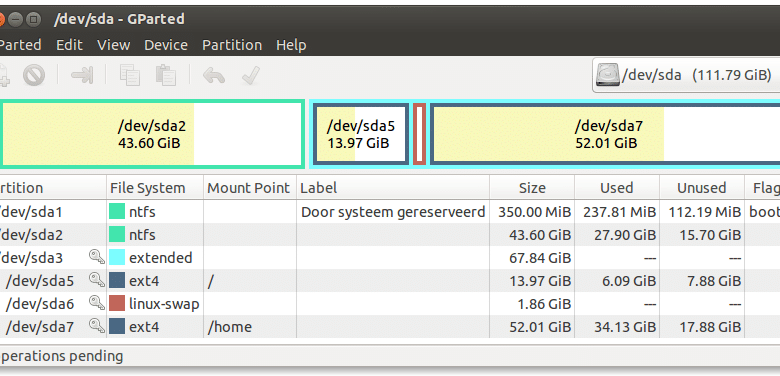Click the key lock icon beside /dev/sda7
This screenshot has height=376, width=780.
pos(97,326)
